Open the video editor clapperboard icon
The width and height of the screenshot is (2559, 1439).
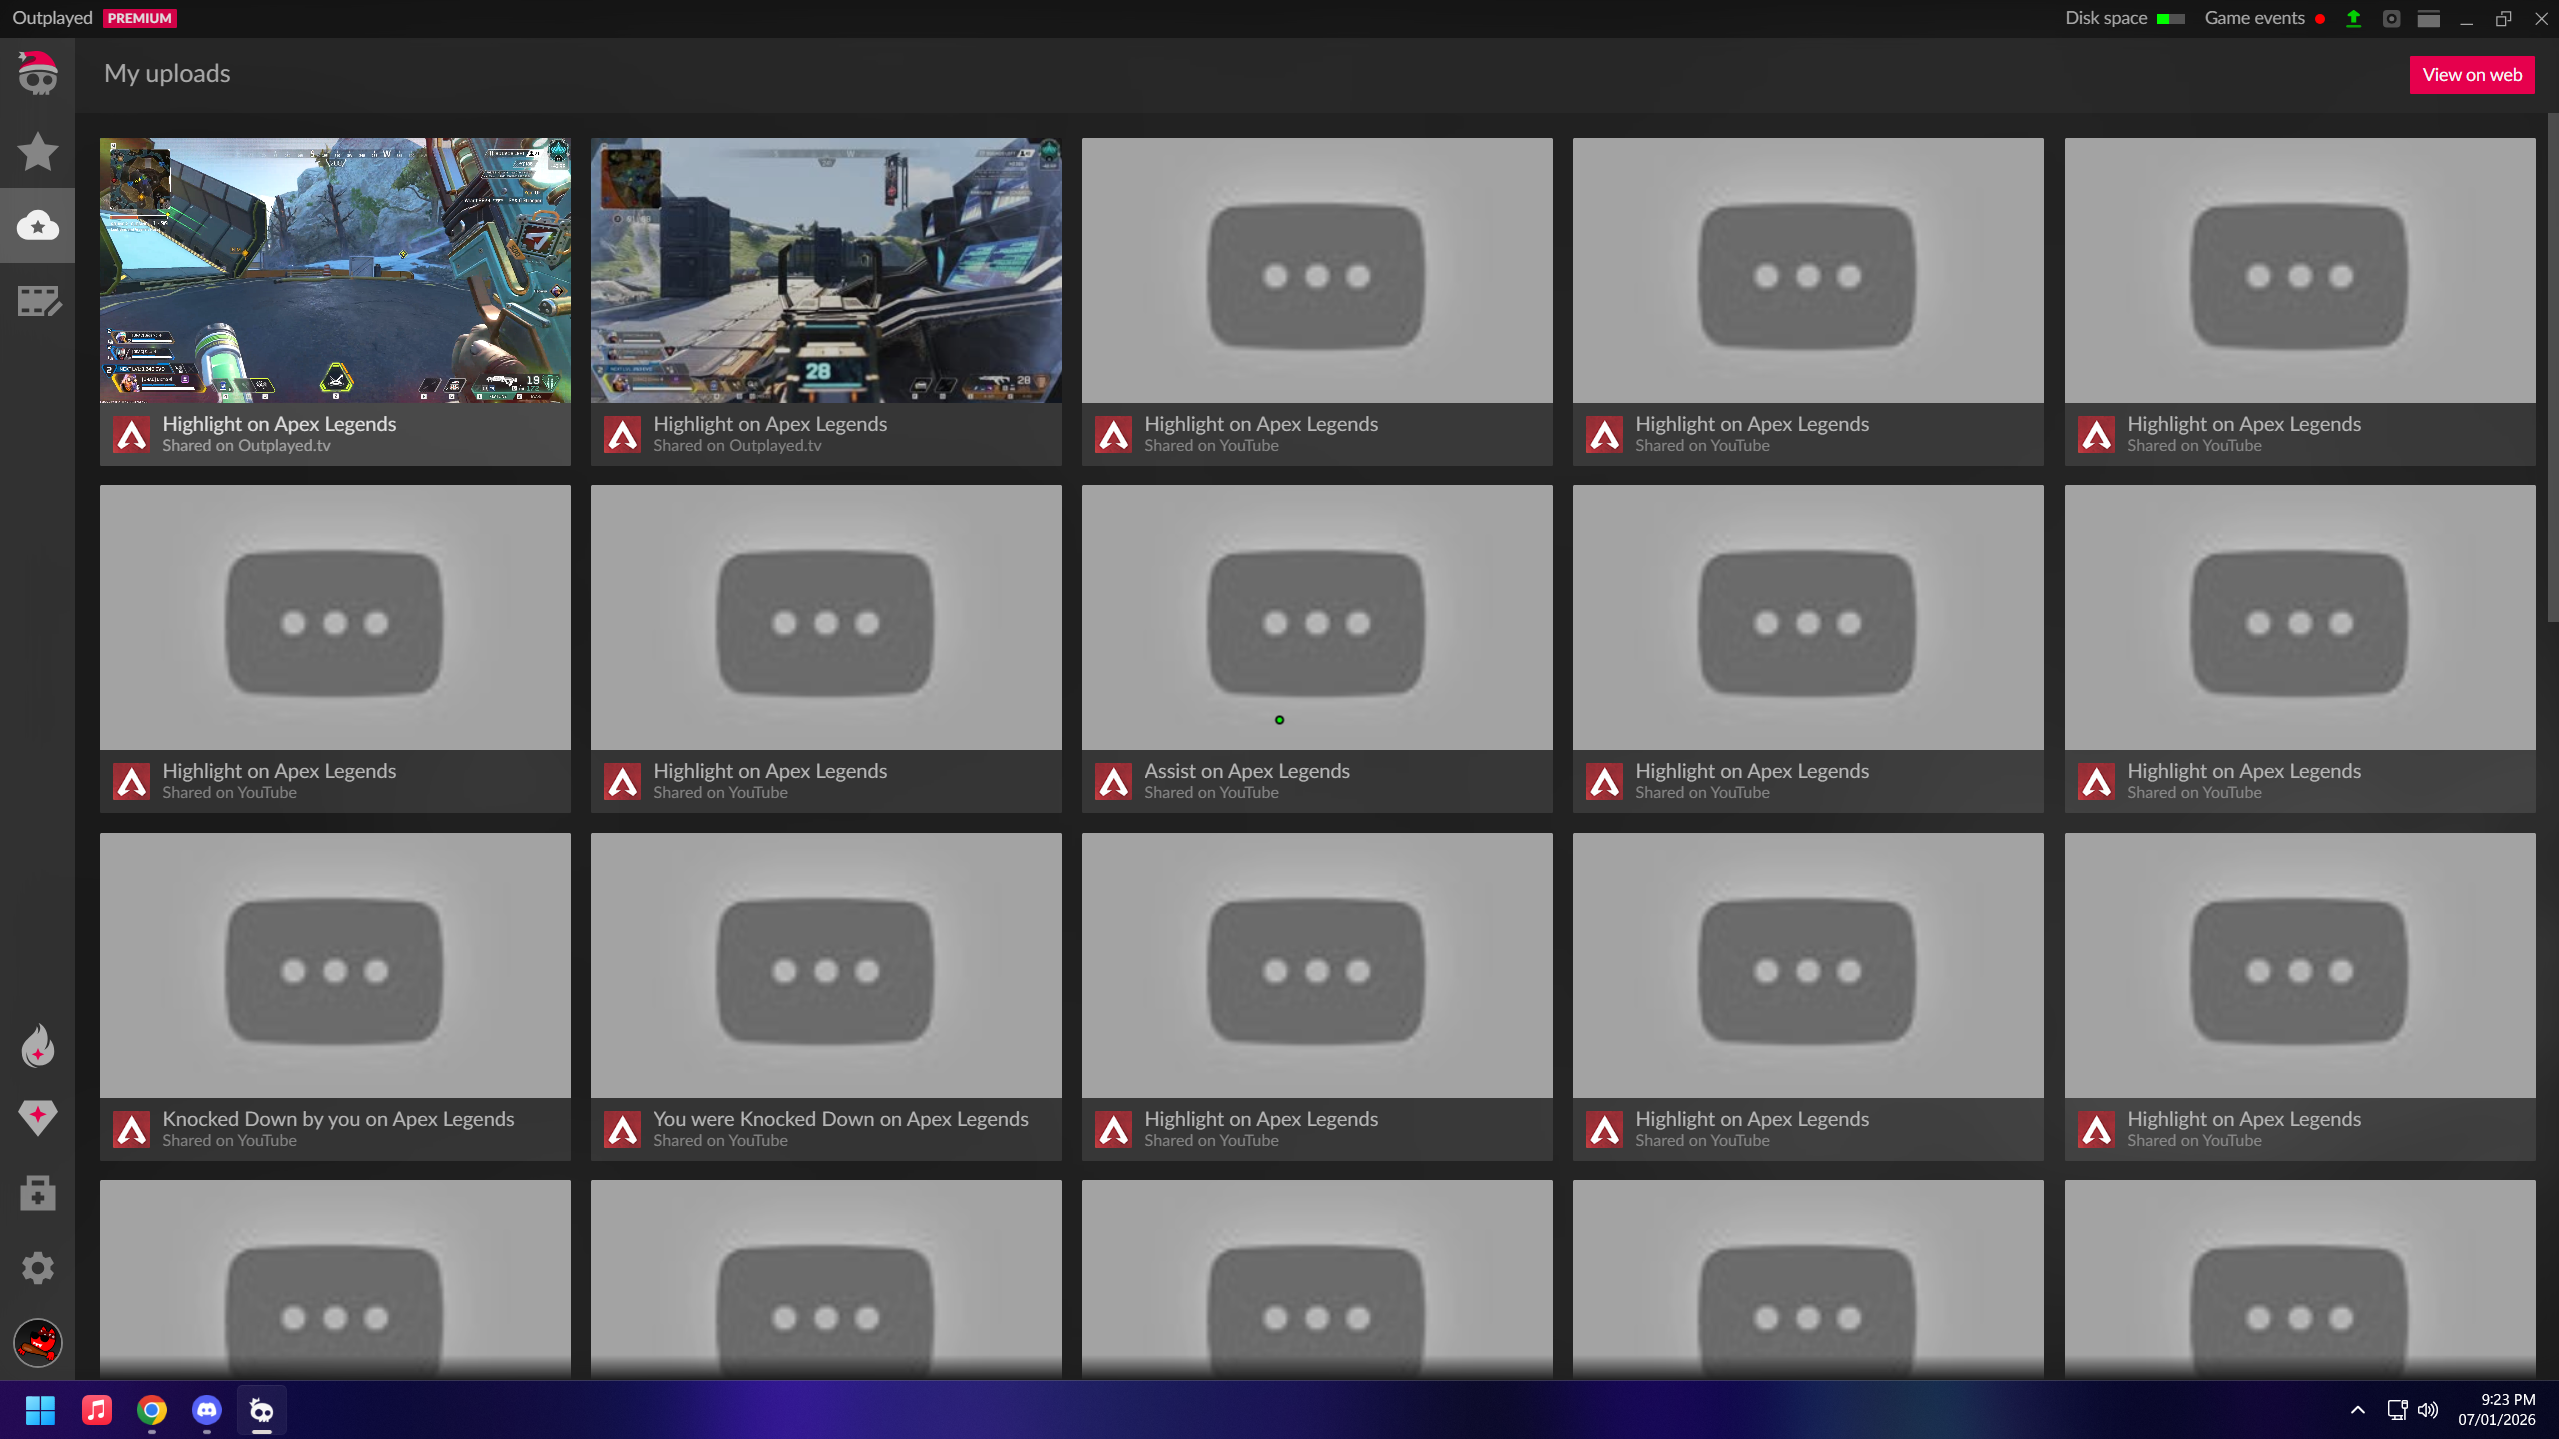click(x=38, y=301)
